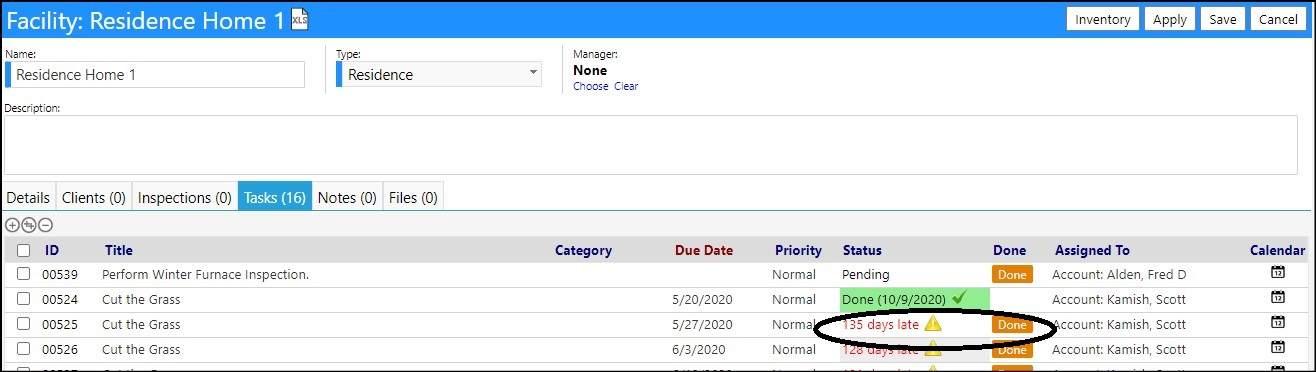Open the Type dropdown showing Residence
This screenshot has width=1316, height=372.
439,74
